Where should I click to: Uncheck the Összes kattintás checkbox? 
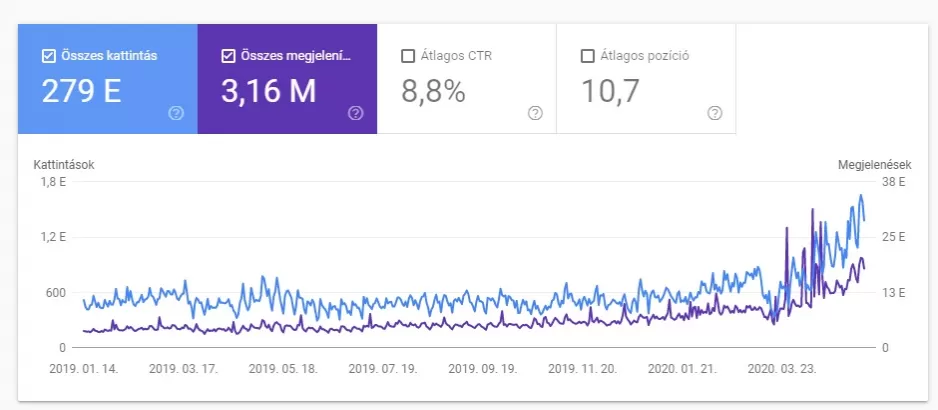click(x=48, y=56)
